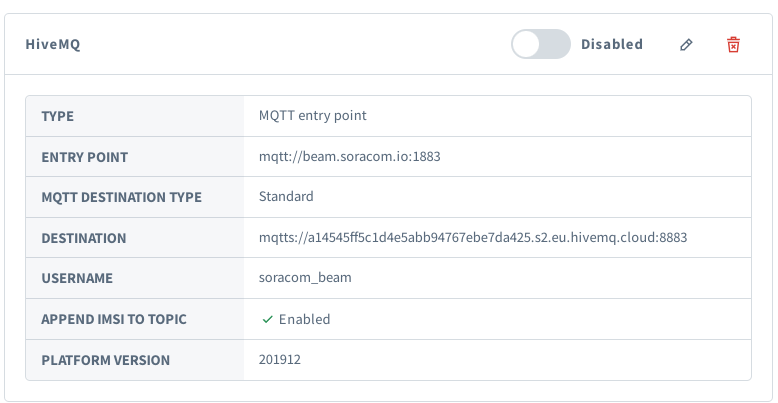The height and width of the screenshot is (403, 778).
Task: Delete HiveMQ using the red trash icon
Action: (x=733, y=45)
